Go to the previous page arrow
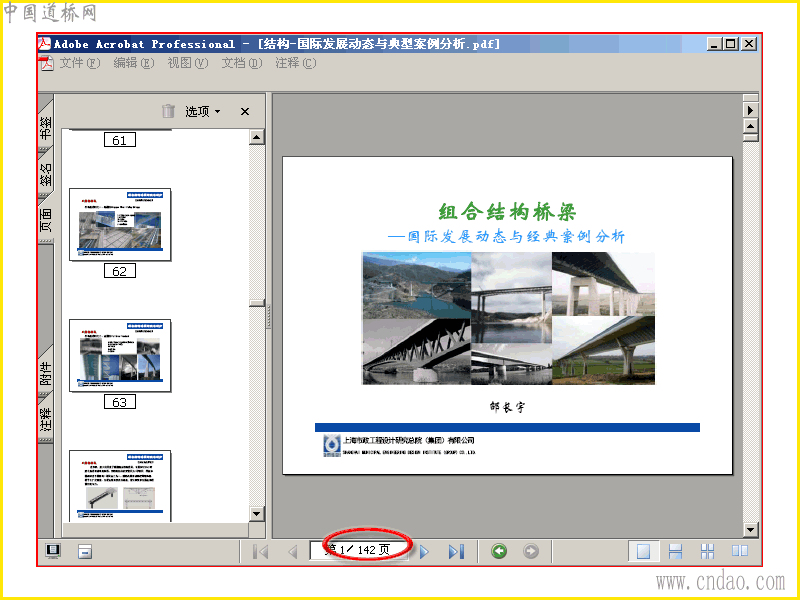800x600 pixels. pos(292,552)
